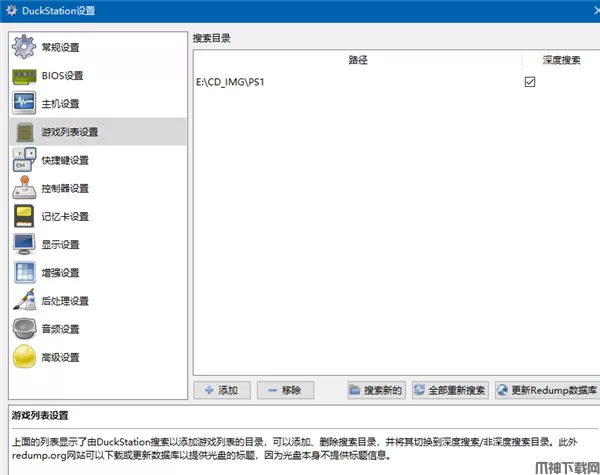Screen dimensions: 600x475
Task: Open the 记忆卡设置 memory card icon
Action: pyautogui.click(x=24, y=216)
